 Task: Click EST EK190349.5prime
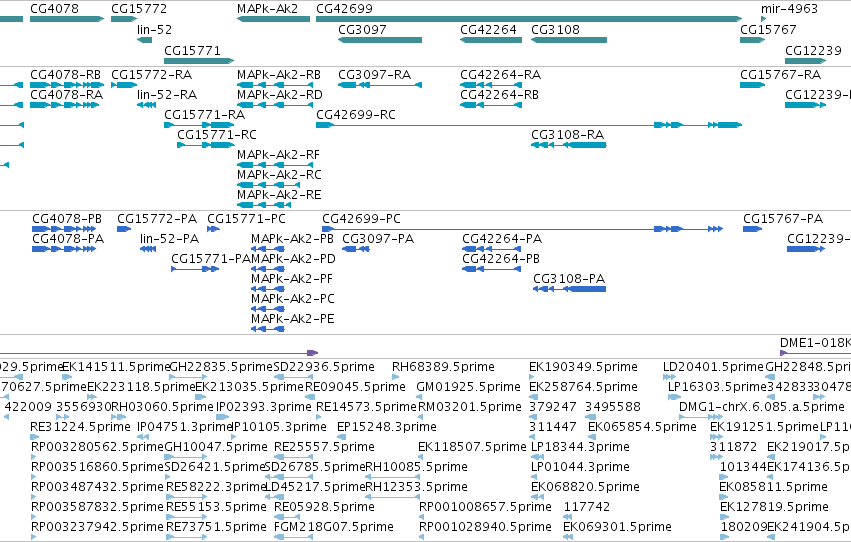(583, 367)
